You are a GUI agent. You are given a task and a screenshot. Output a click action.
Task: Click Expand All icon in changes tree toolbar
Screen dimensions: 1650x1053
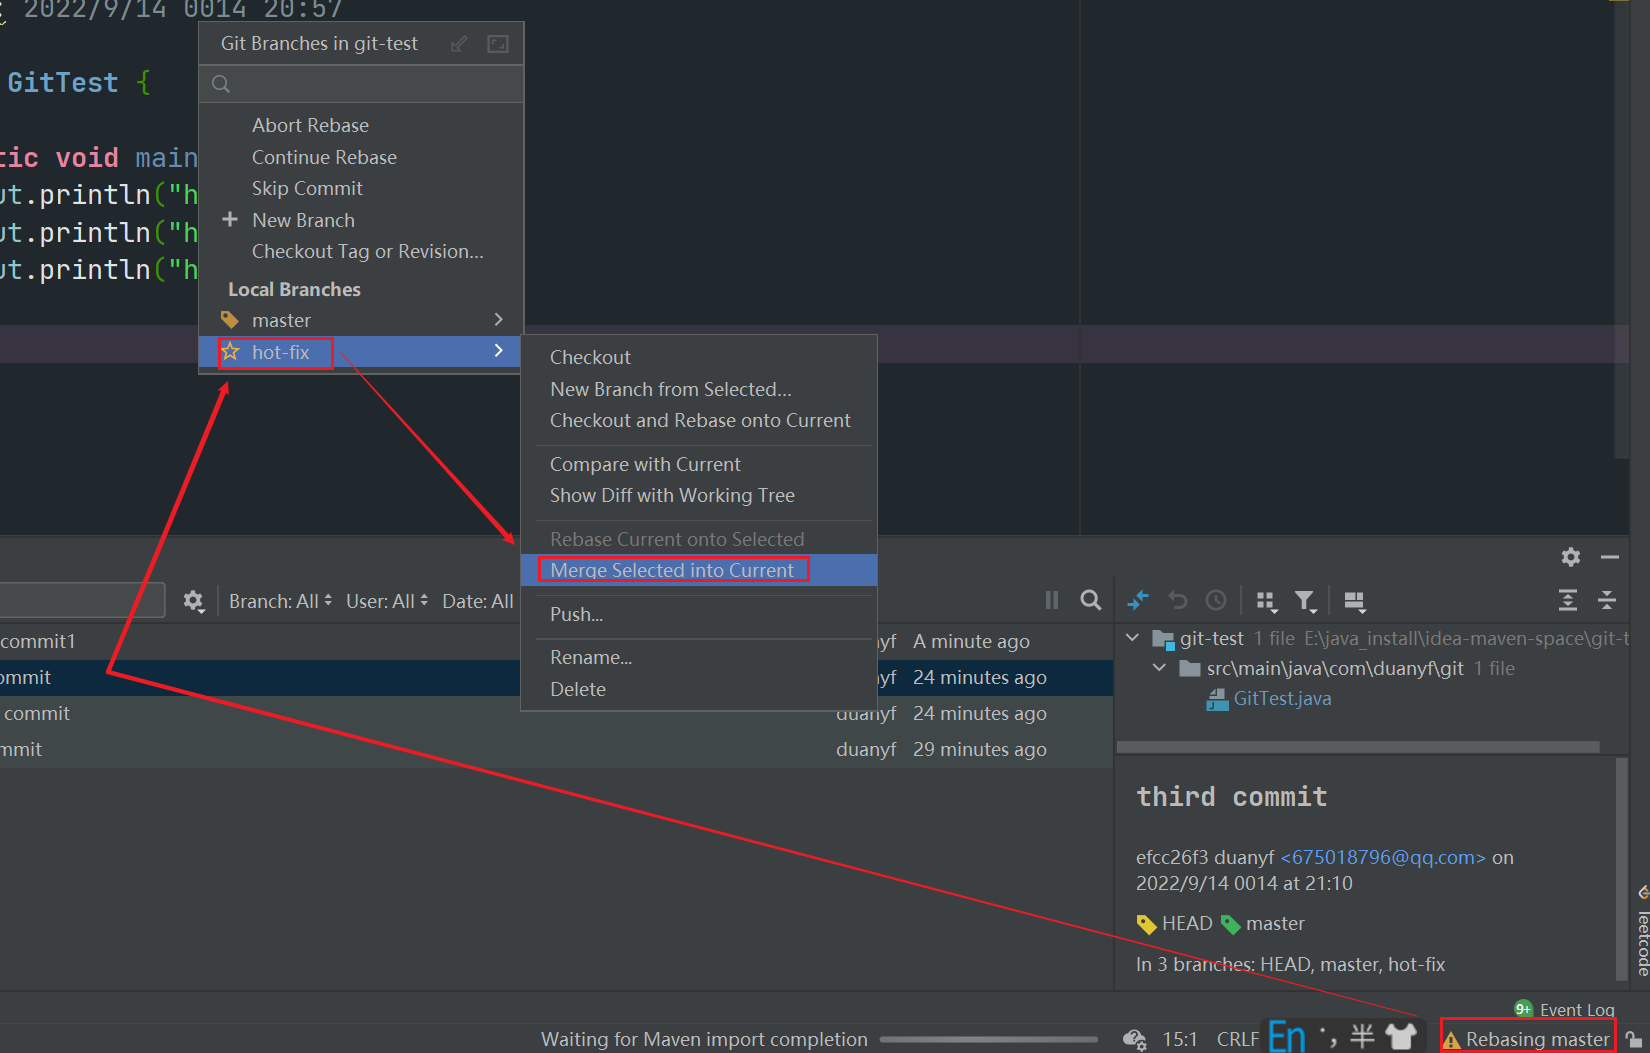tap(1568, 600)
